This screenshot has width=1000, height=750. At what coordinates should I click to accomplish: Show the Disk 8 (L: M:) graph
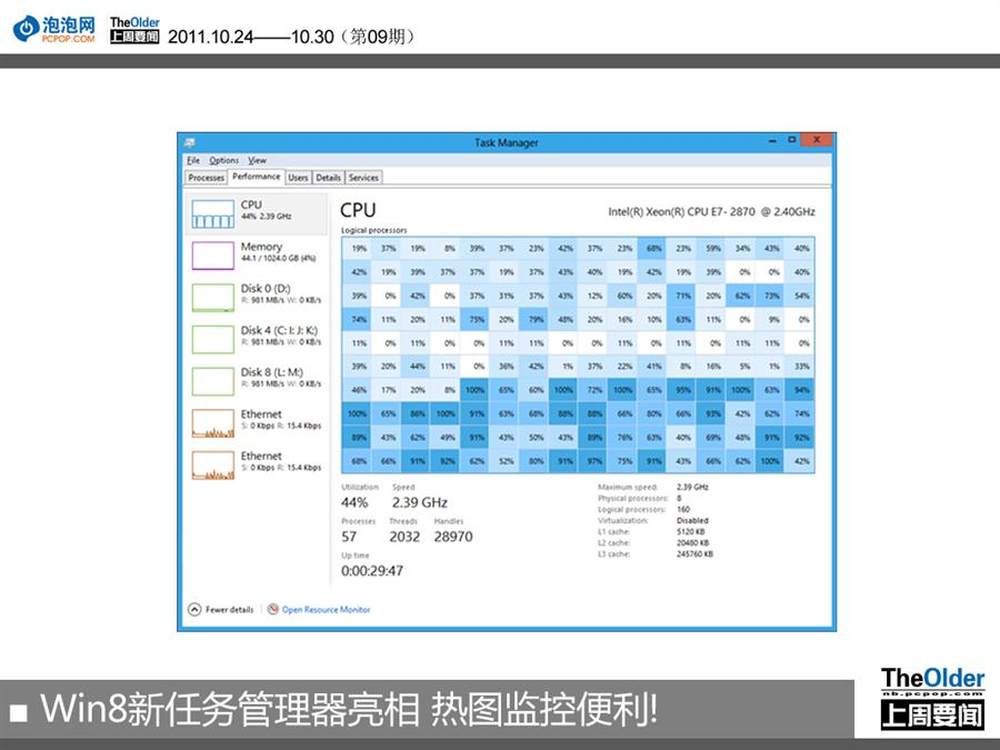coord(212,381)
